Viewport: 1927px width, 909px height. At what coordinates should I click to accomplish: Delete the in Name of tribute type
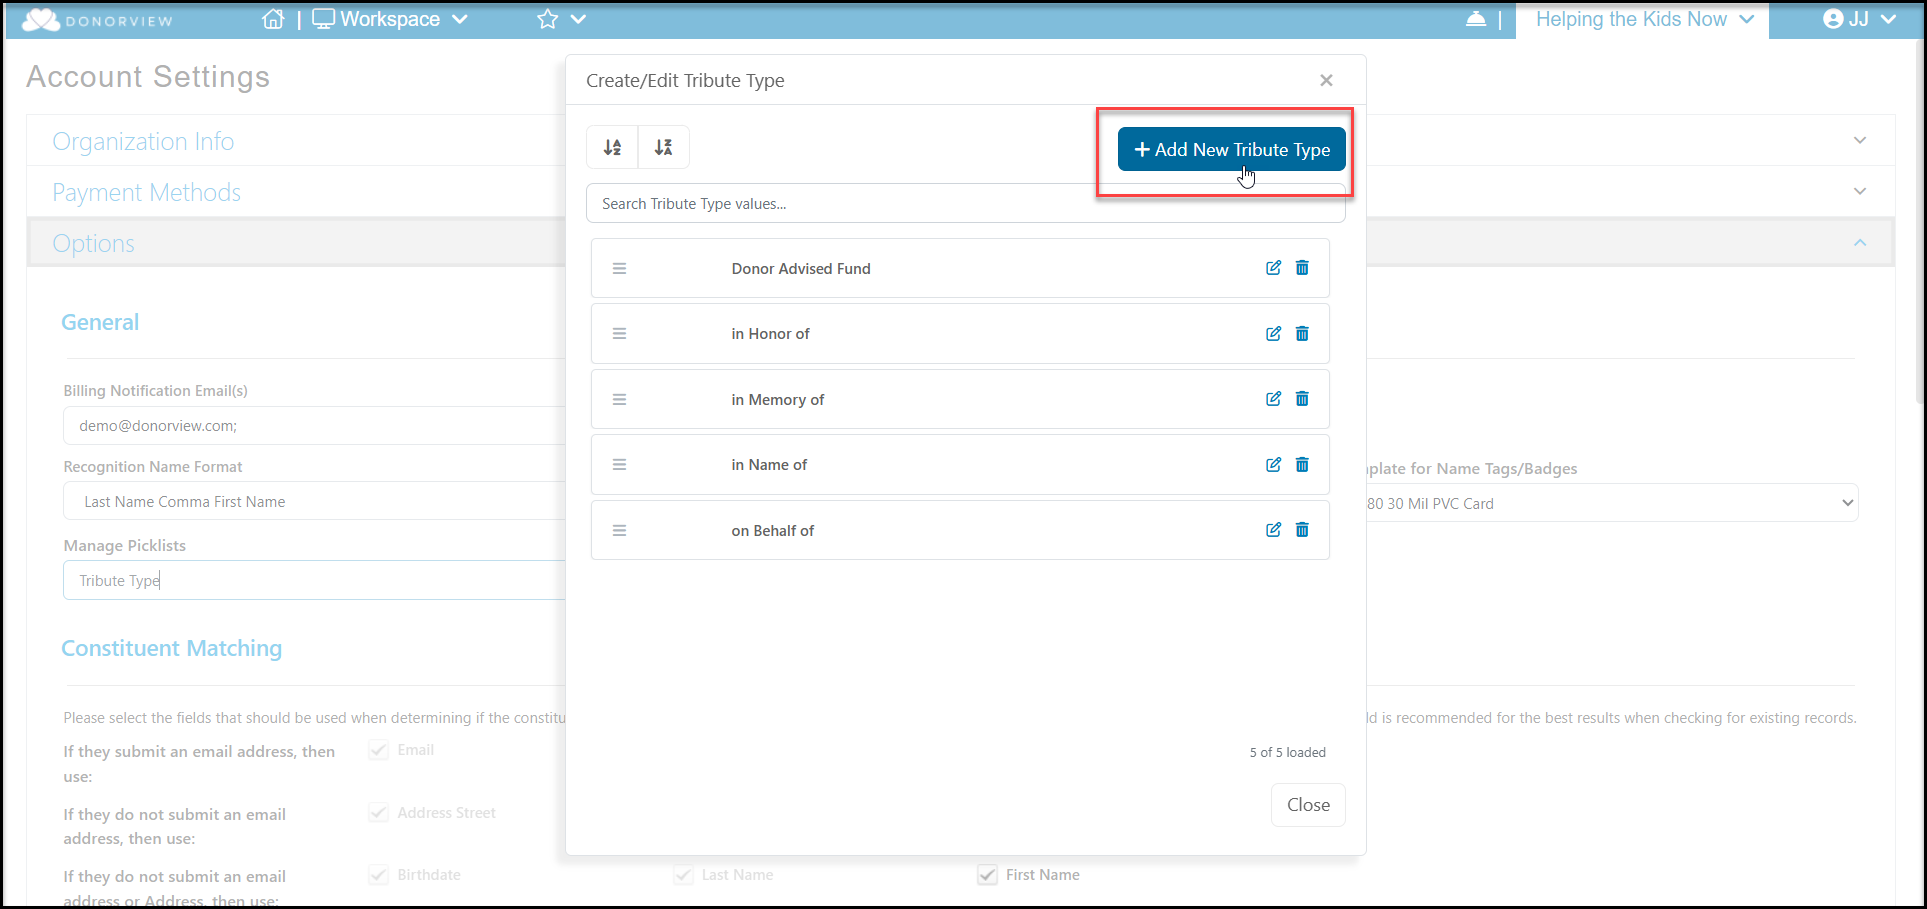pos(1302,465)
